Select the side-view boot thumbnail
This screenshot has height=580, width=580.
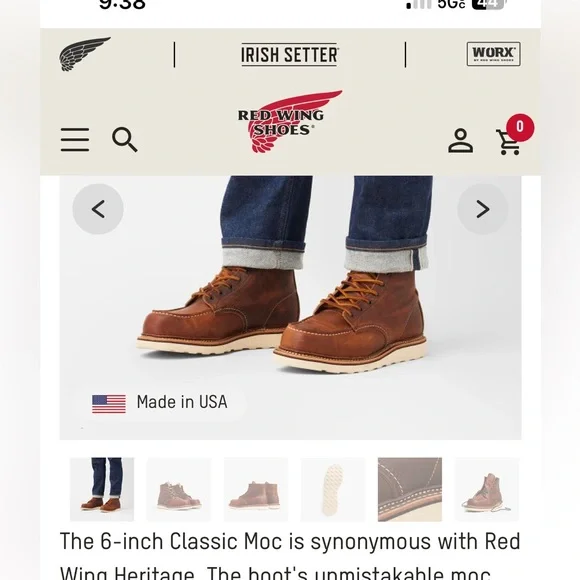point(256,489)
